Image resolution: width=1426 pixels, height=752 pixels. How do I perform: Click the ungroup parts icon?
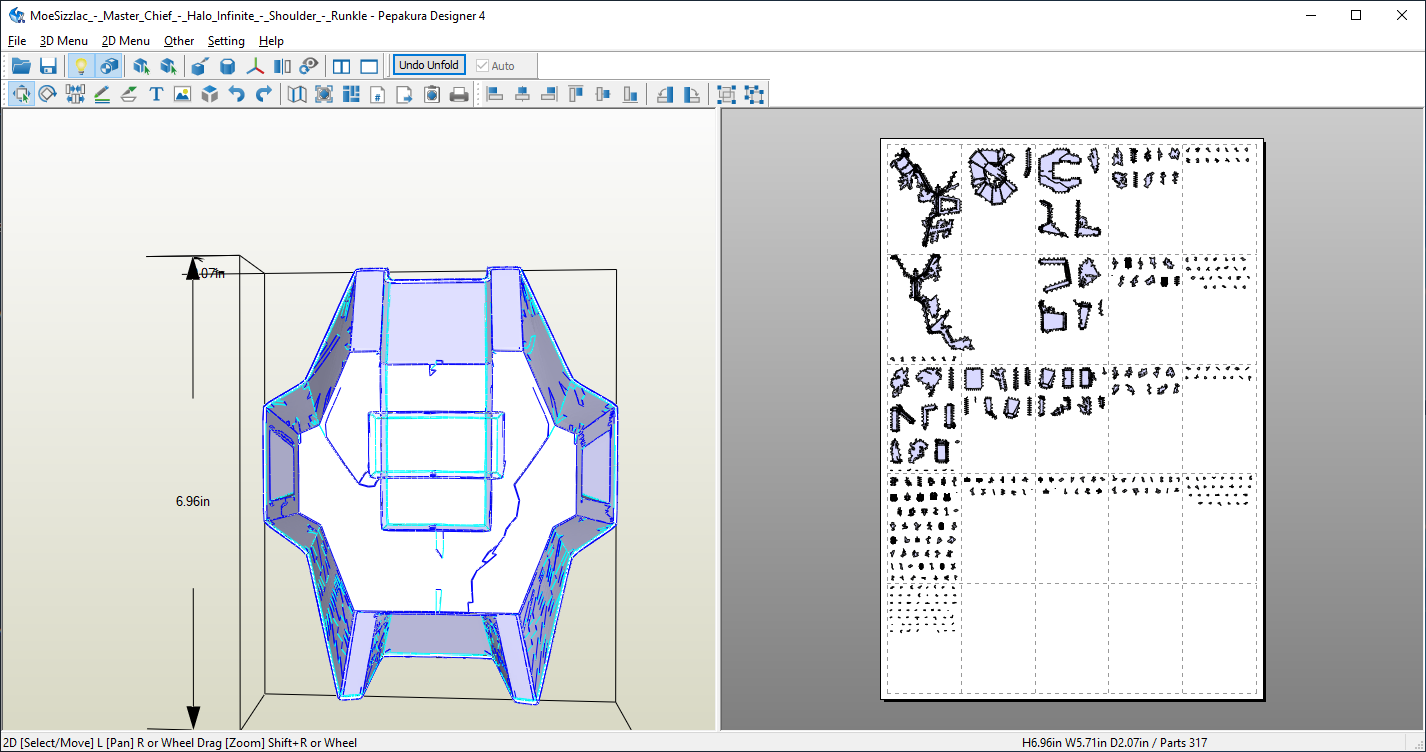coord(754,94)
